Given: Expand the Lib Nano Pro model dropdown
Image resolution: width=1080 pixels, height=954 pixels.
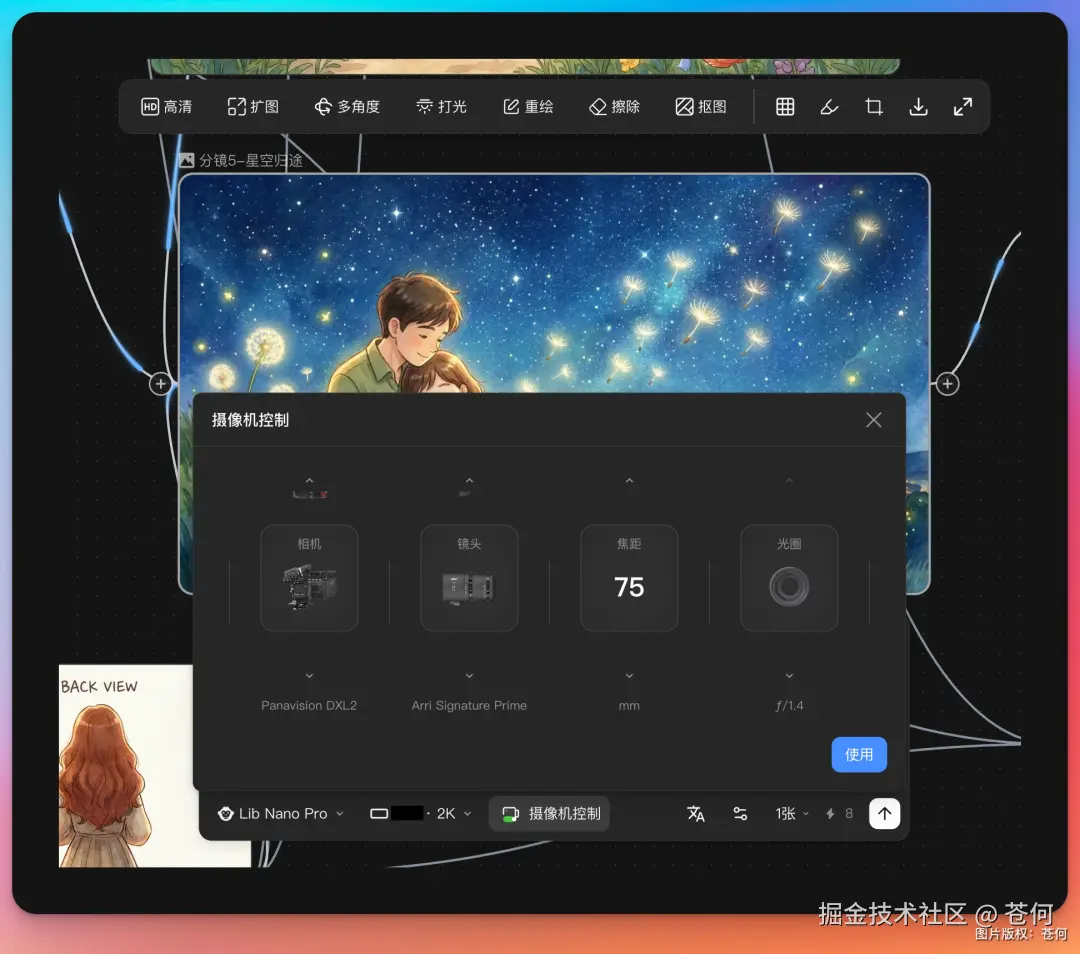Looking at the screenshot, I should coord(280,813).
